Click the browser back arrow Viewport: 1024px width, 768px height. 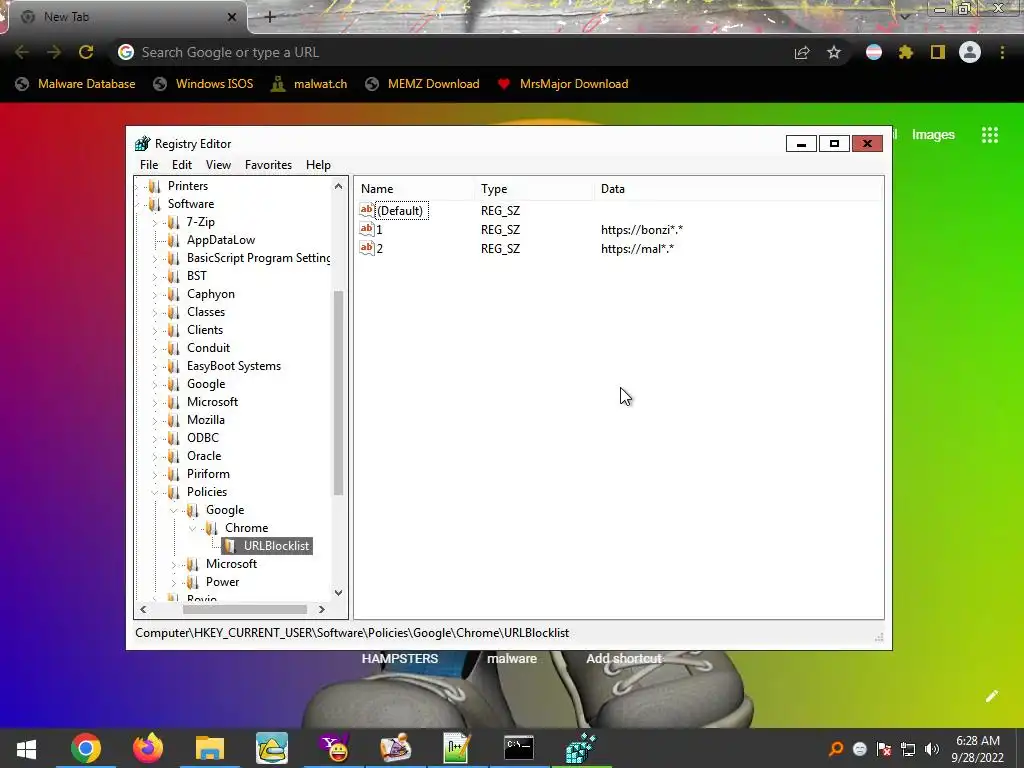coord(22,52)
